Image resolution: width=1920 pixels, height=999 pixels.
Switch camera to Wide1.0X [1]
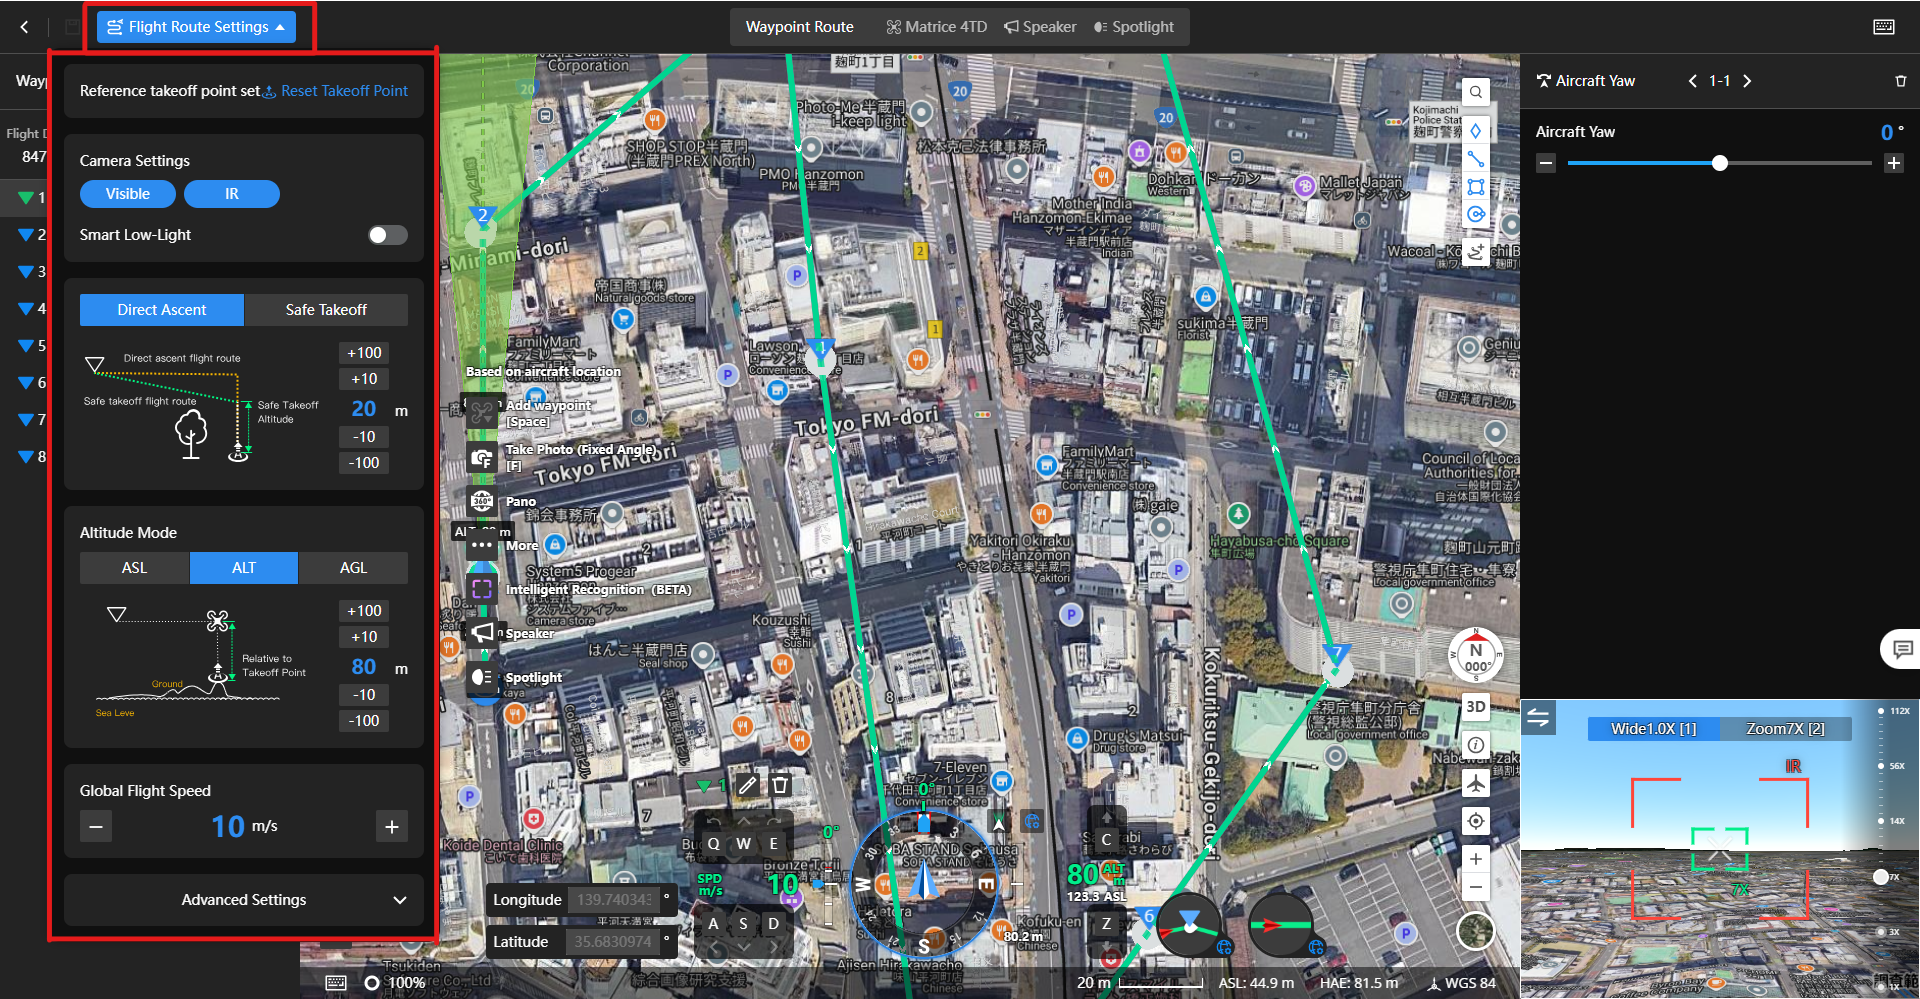tap(1654, 729)
